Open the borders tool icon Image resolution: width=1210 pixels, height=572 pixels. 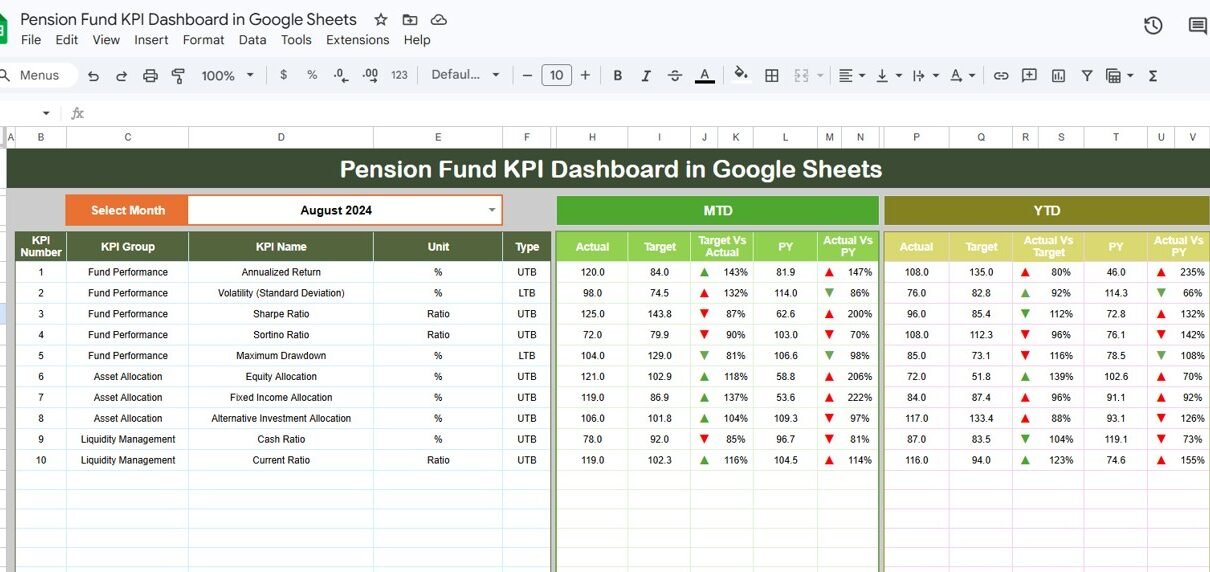[772, 75]
